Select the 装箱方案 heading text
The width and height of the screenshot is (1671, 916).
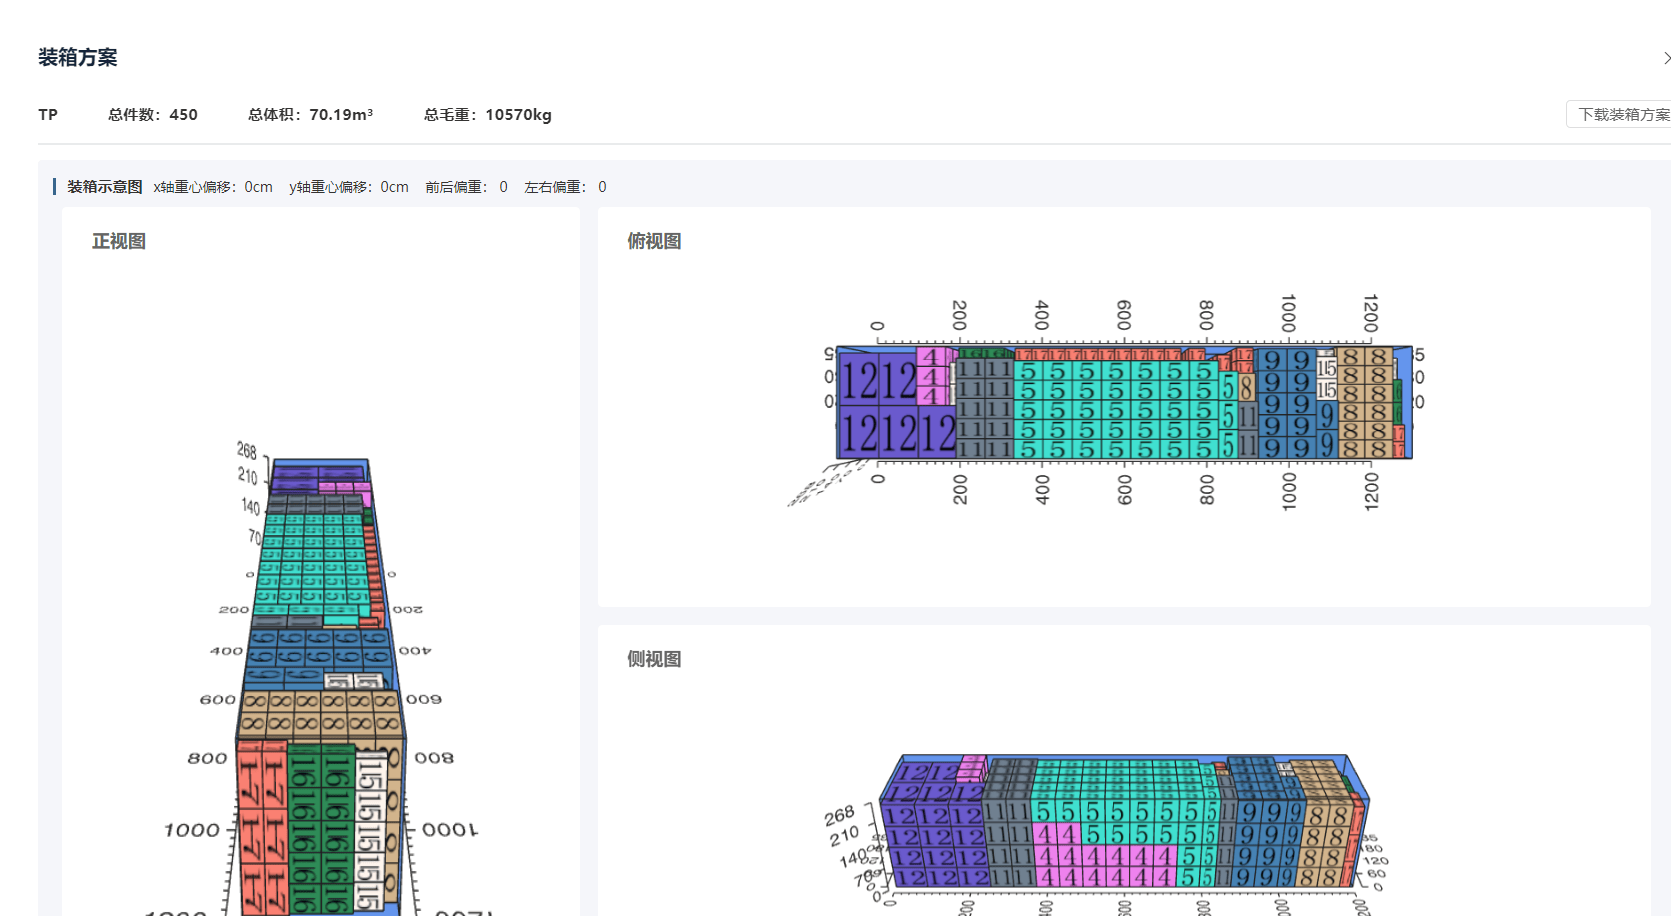tap(78, 58)
